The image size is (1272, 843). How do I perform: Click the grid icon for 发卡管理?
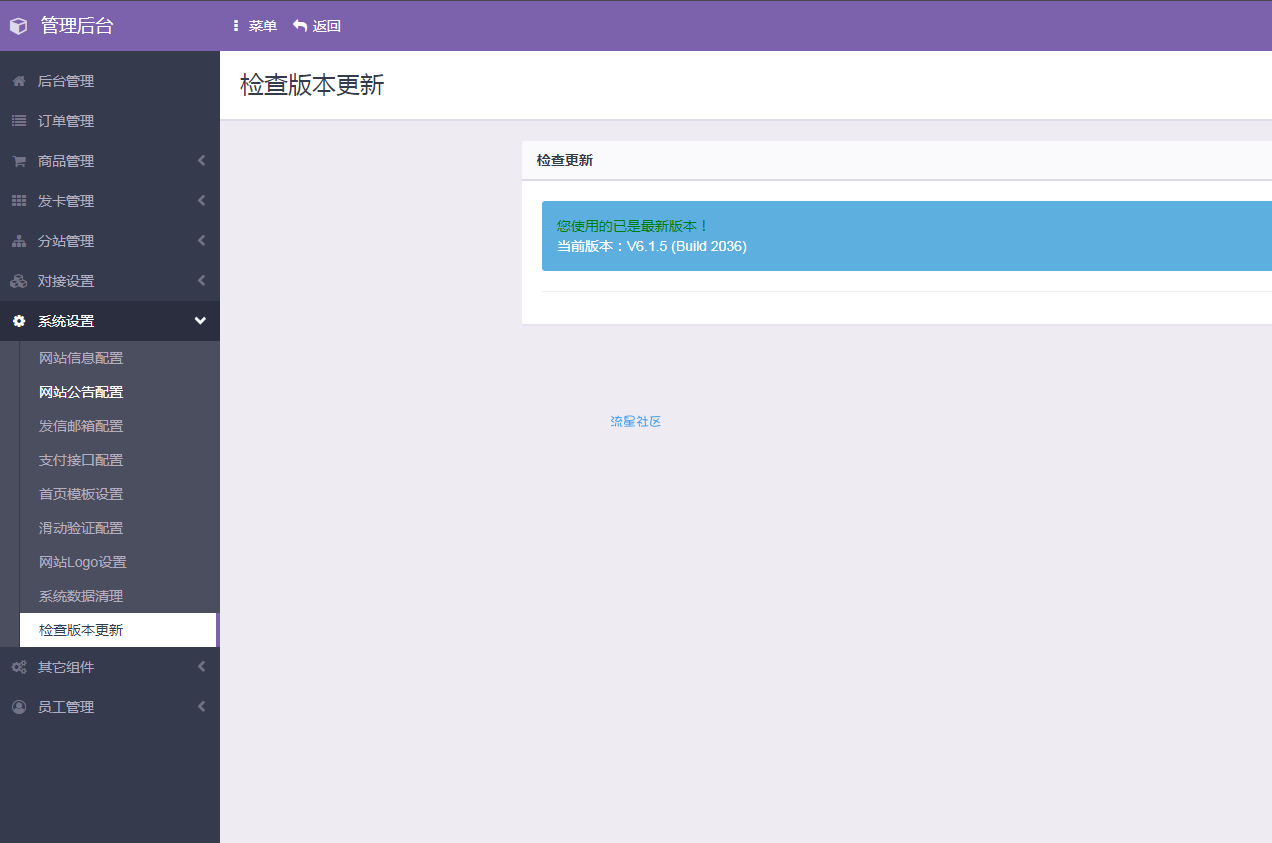tap(19, 201)
